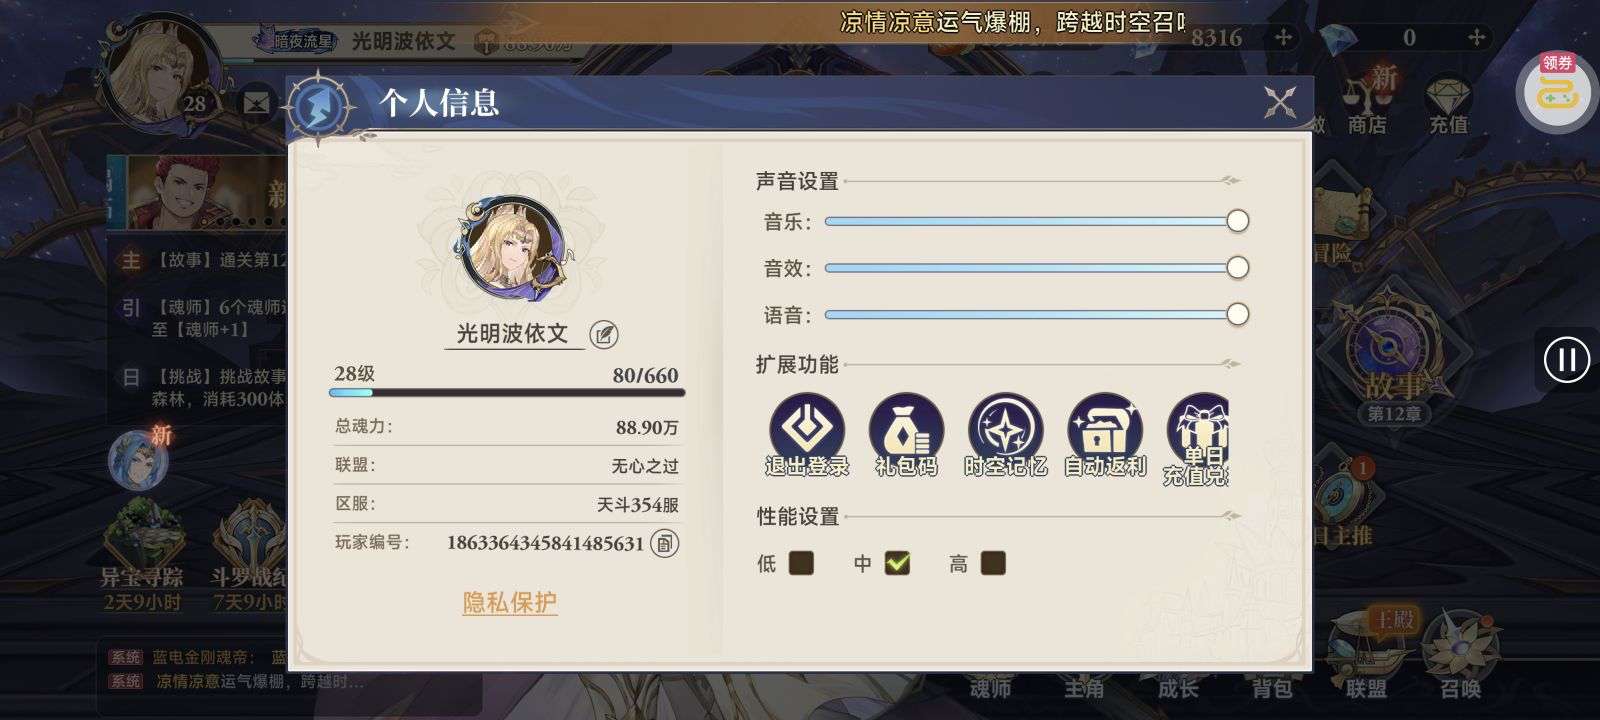Select the 高 performance checkbox
The image size is (1600, 720).
(993, 563)
